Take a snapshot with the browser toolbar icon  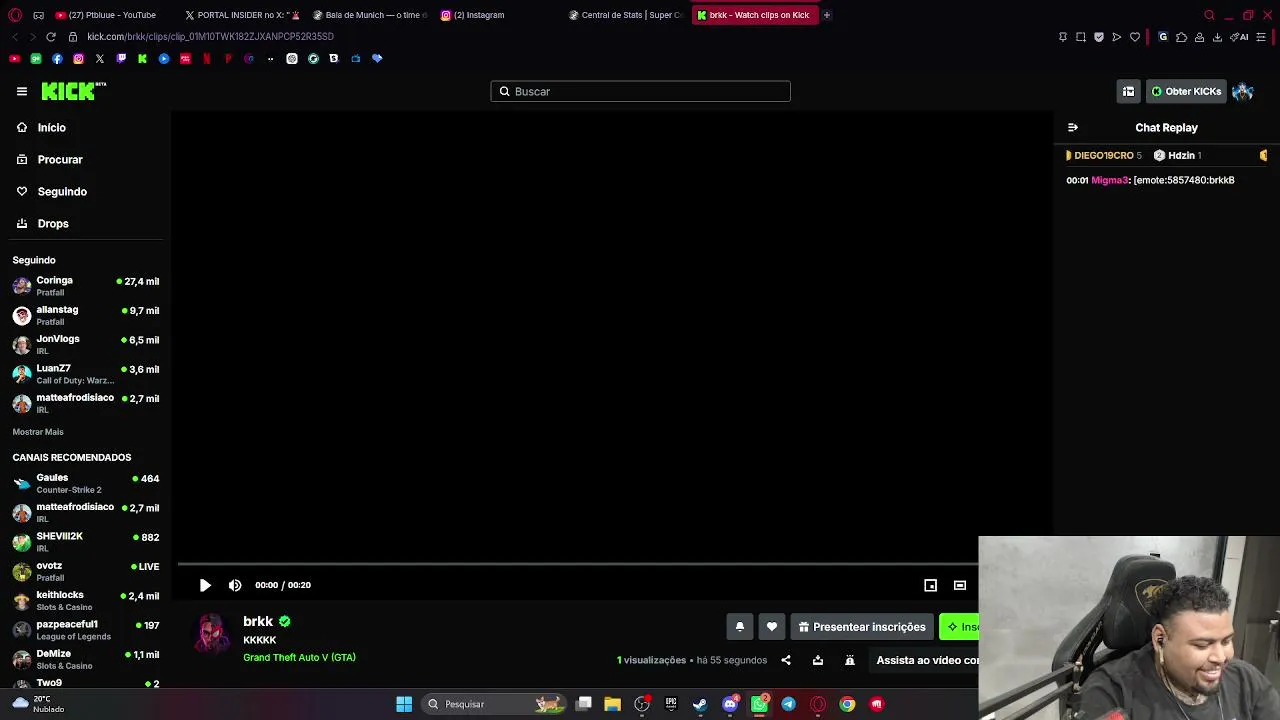tap(1081, 37)
